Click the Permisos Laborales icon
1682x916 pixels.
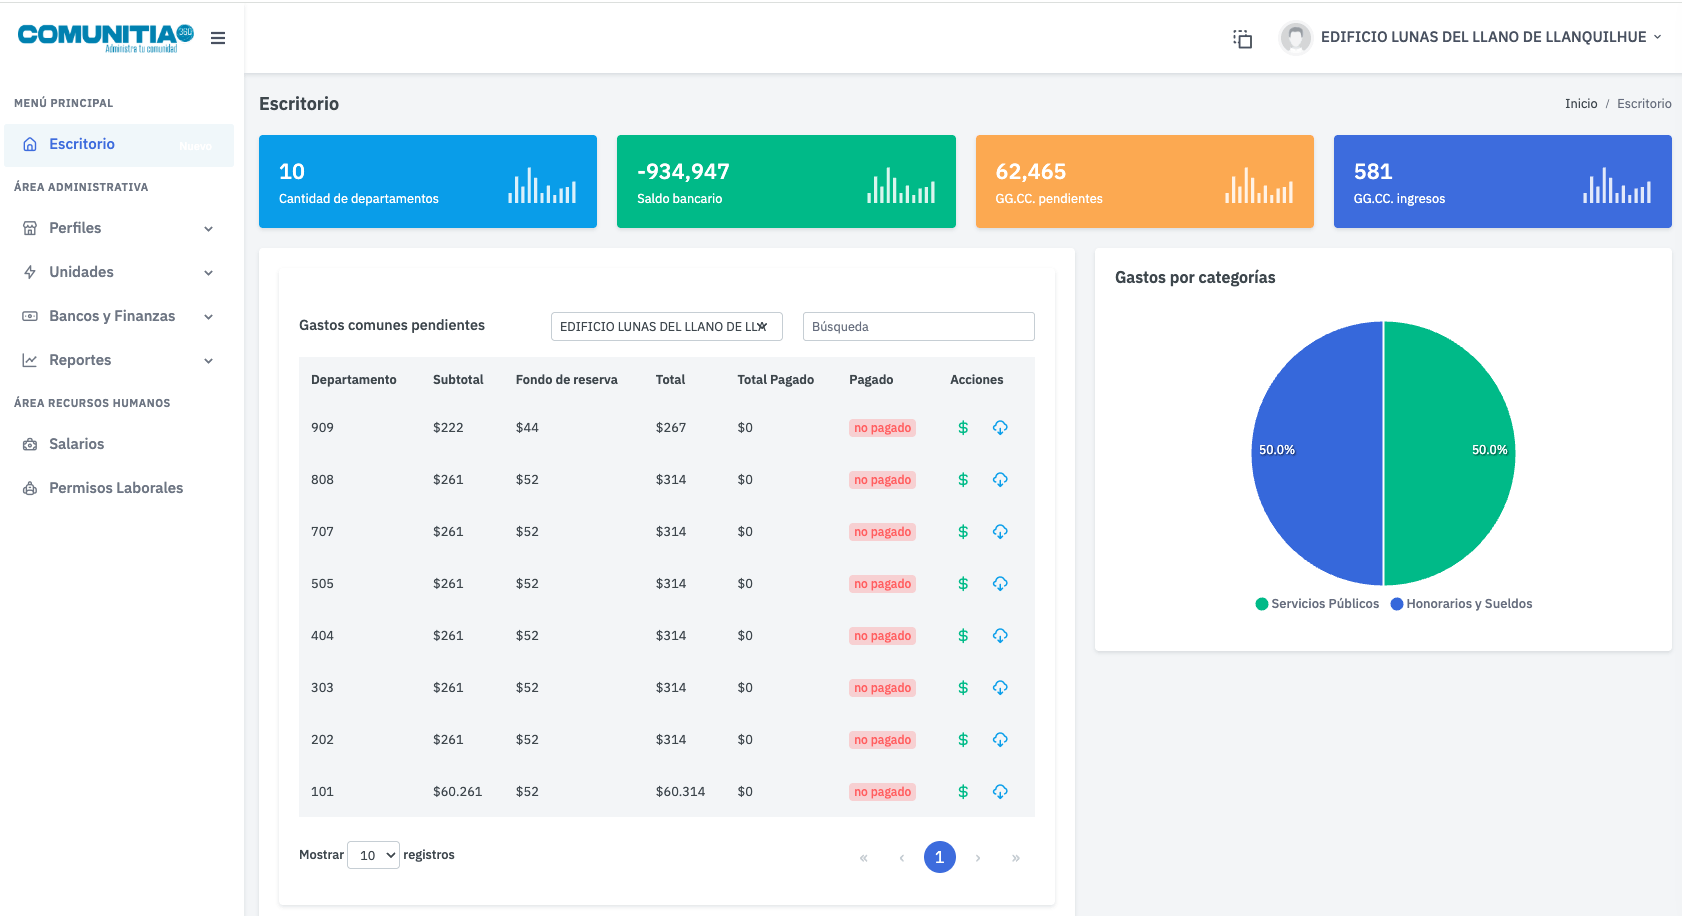[x=30, y=488]
